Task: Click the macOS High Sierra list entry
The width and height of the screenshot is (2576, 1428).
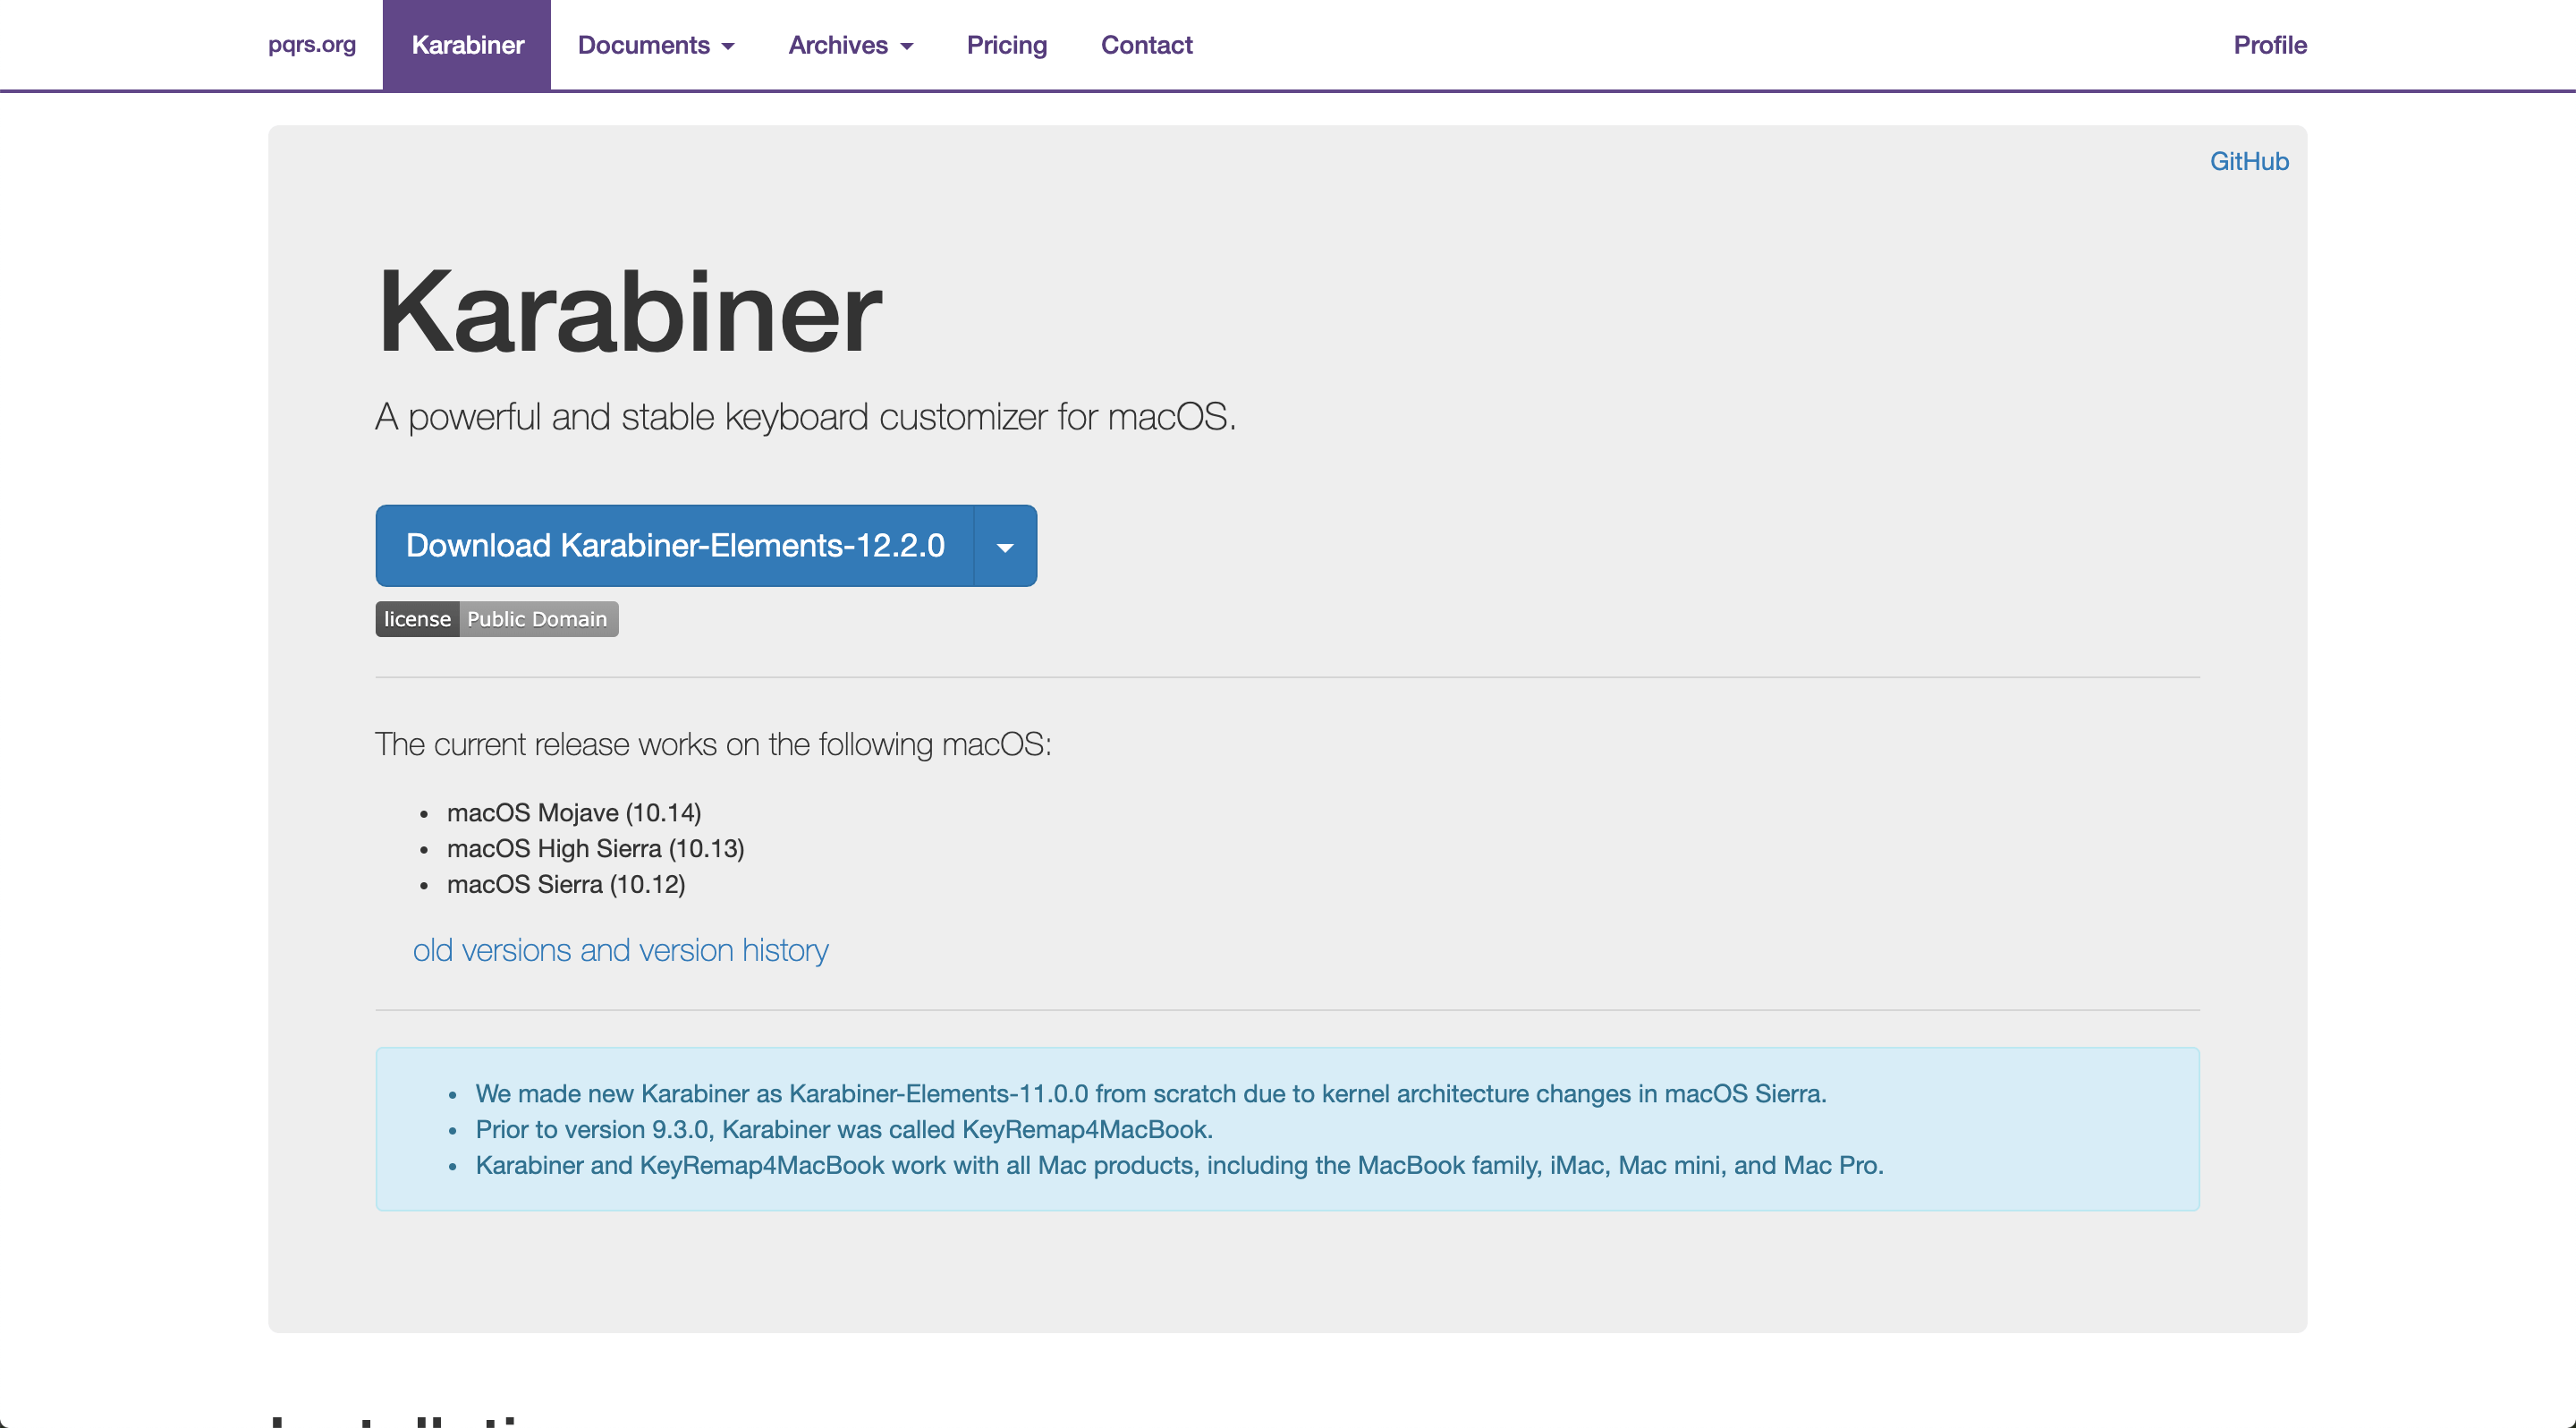Action: pos(595,848)
